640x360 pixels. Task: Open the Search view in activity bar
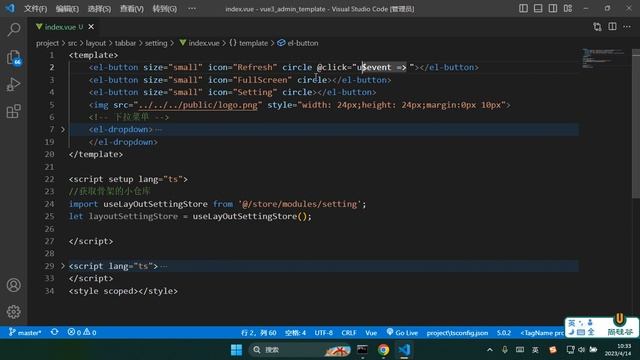14,29
